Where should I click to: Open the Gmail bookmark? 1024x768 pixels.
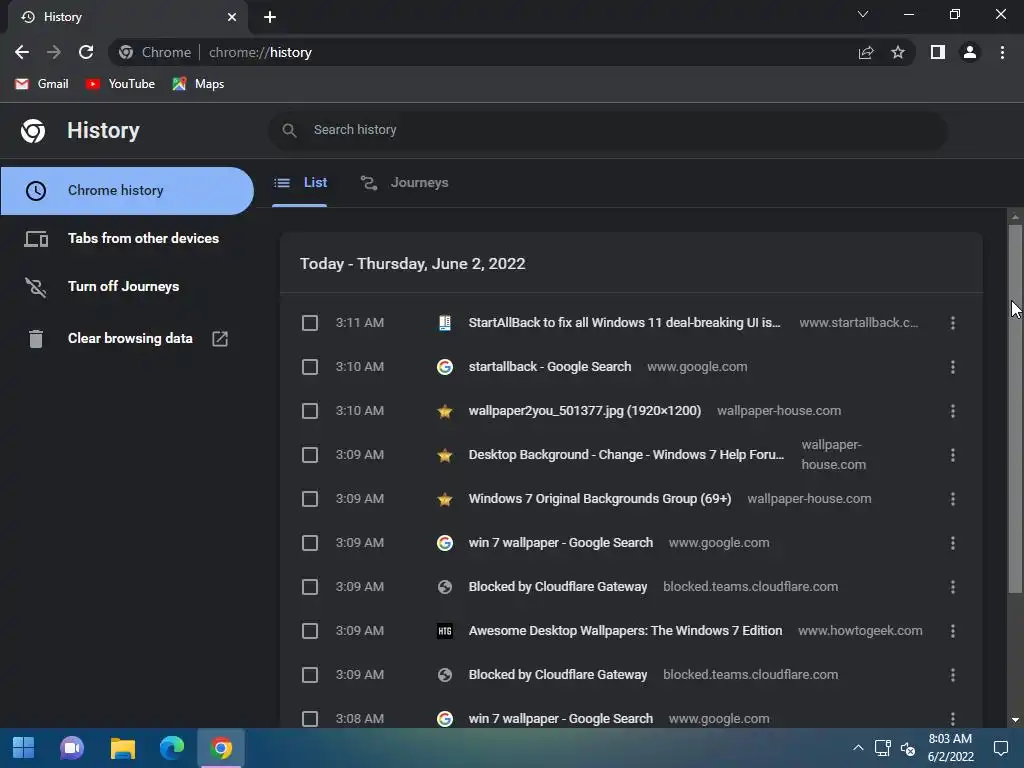pyautogui.click(x=42, y=84)
